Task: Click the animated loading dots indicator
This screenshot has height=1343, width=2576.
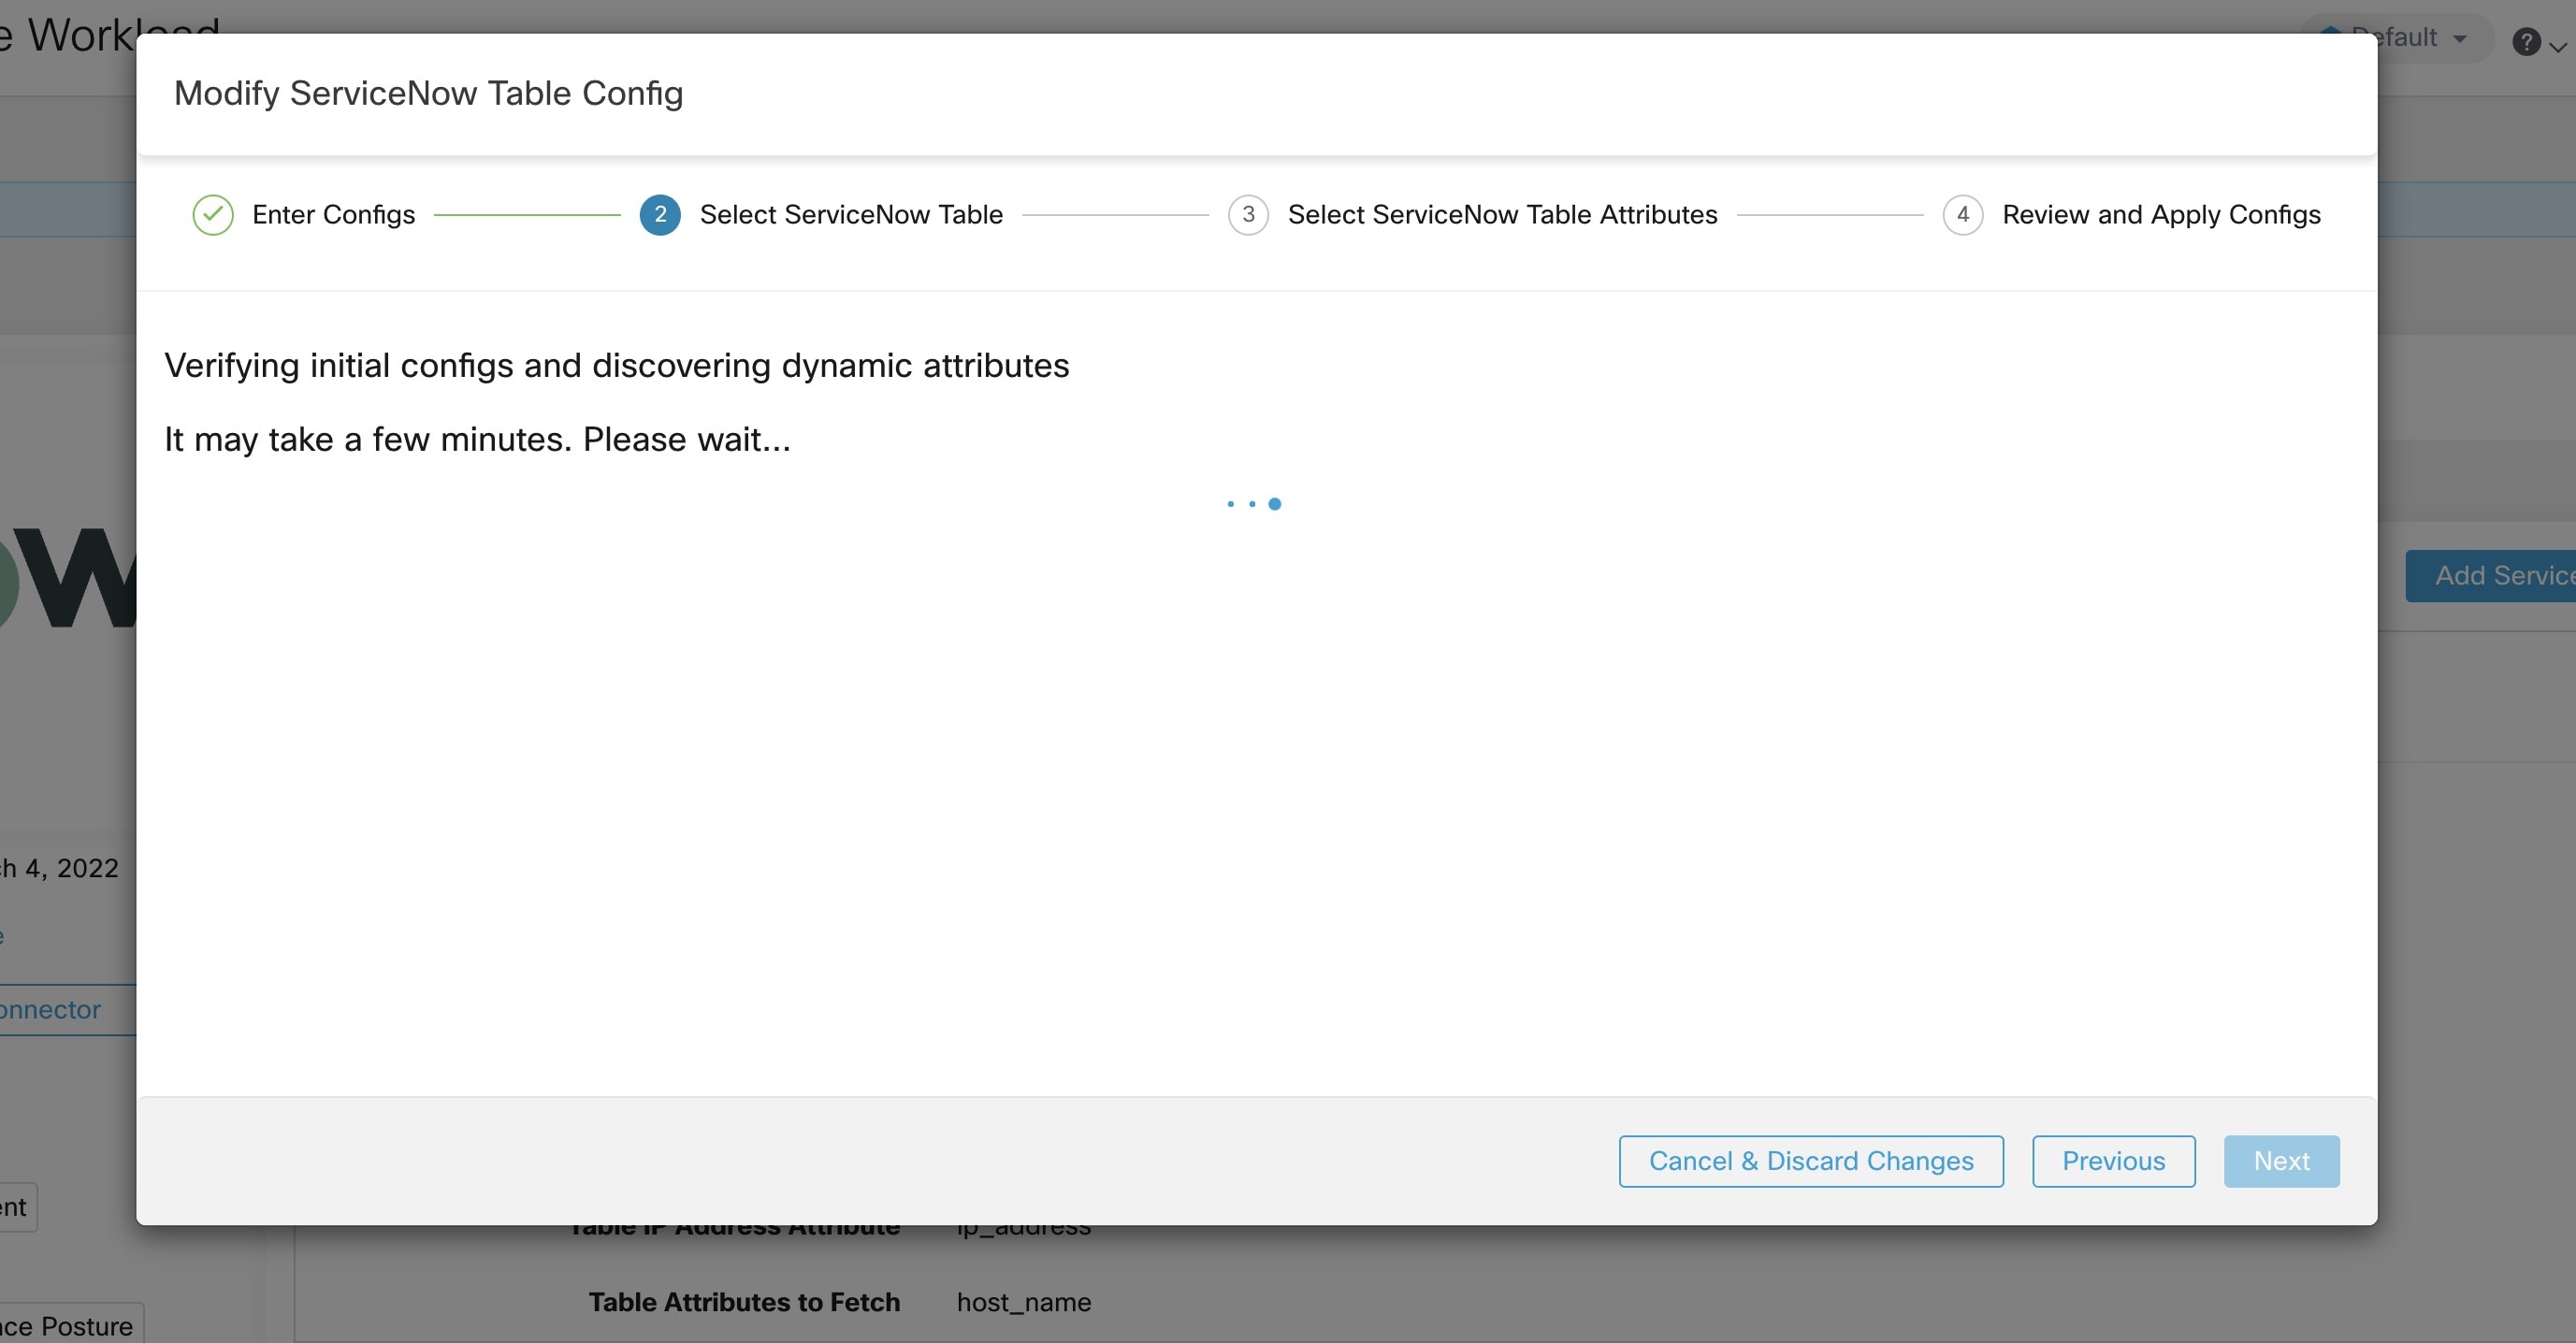Action: pos(1252,503)
